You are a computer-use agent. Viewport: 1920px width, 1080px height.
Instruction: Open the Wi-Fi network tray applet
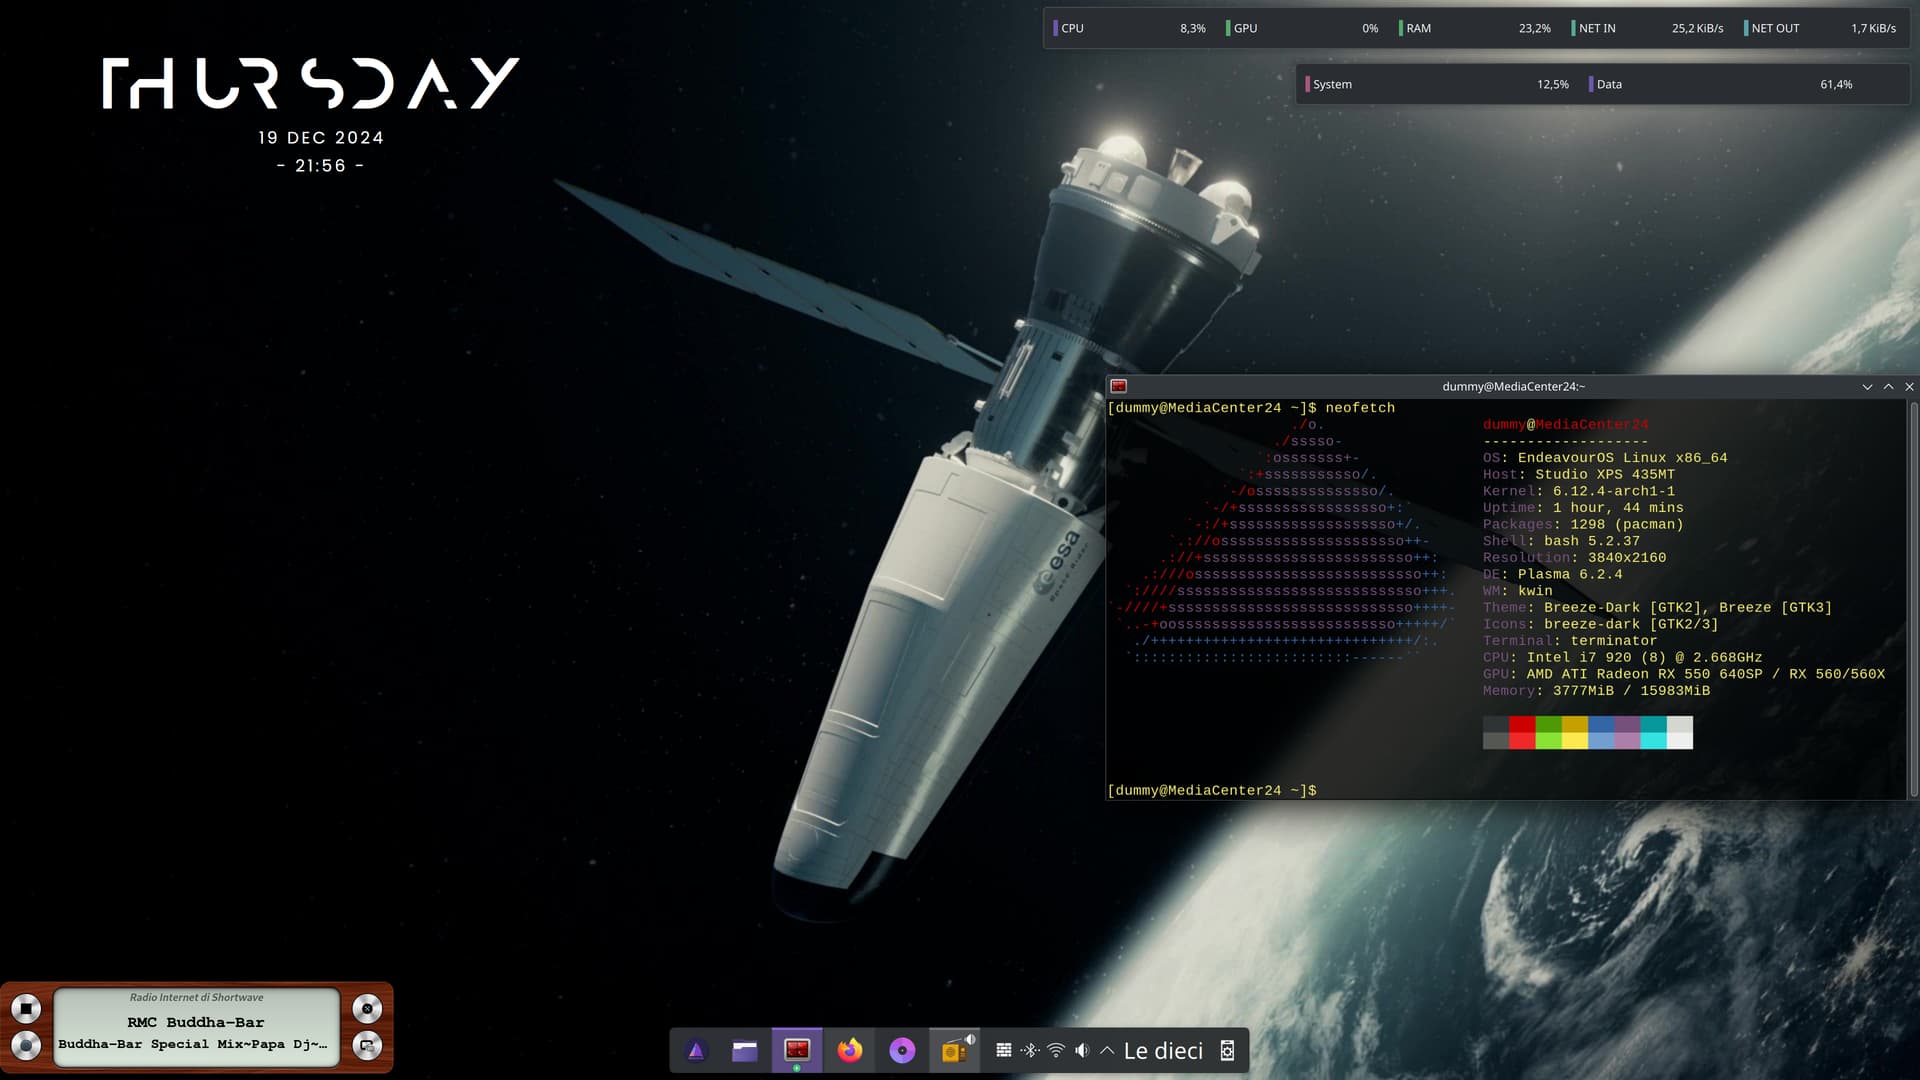click(x=1056, y=1050)
